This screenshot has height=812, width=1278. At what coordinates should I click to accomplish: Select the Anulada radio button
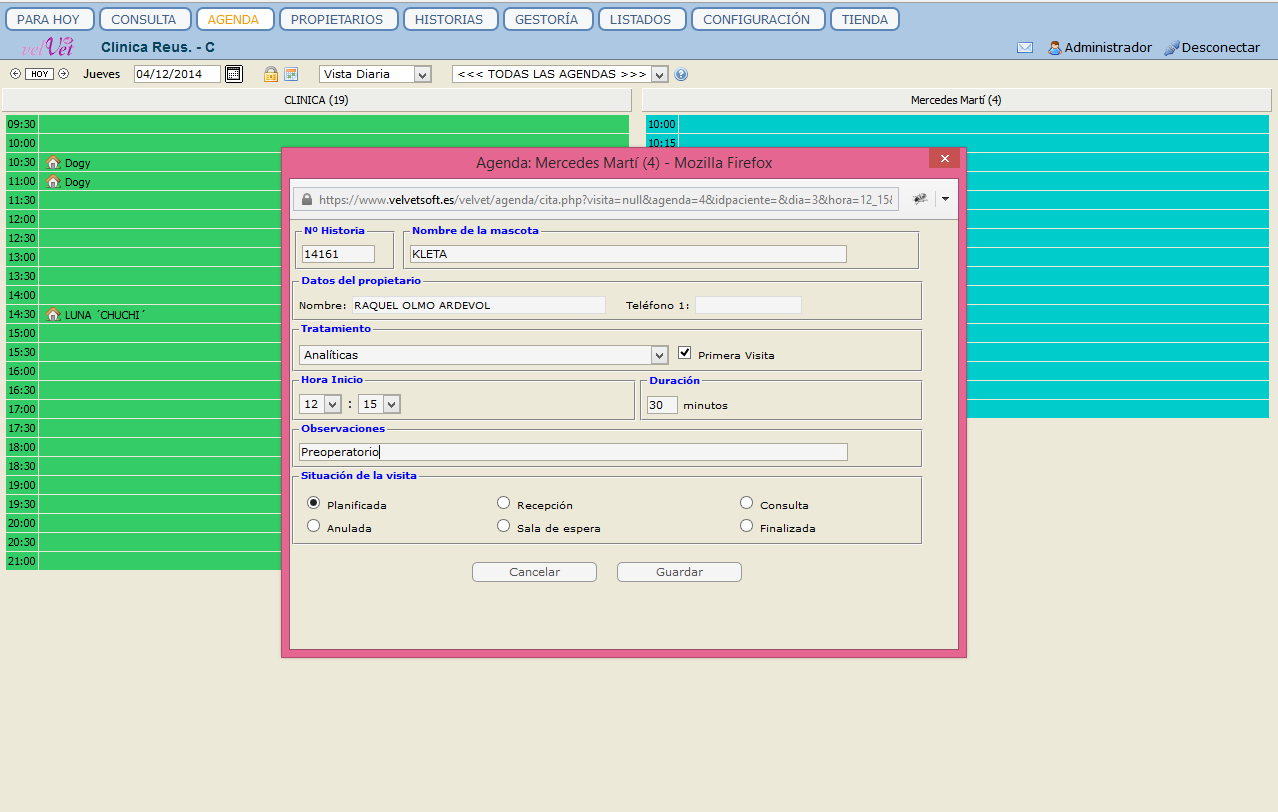[314, 526]
